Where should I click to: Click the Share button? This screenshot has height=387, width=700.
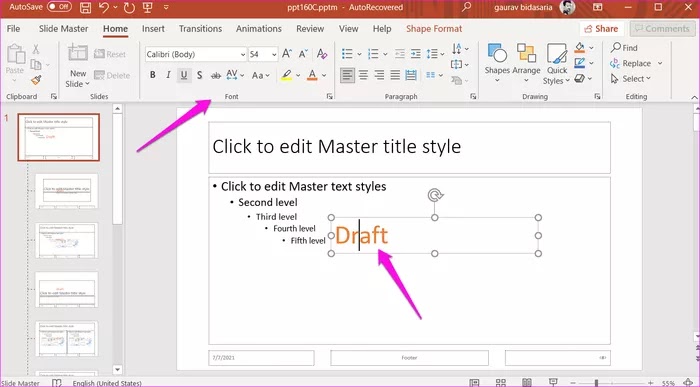[601, 29]
